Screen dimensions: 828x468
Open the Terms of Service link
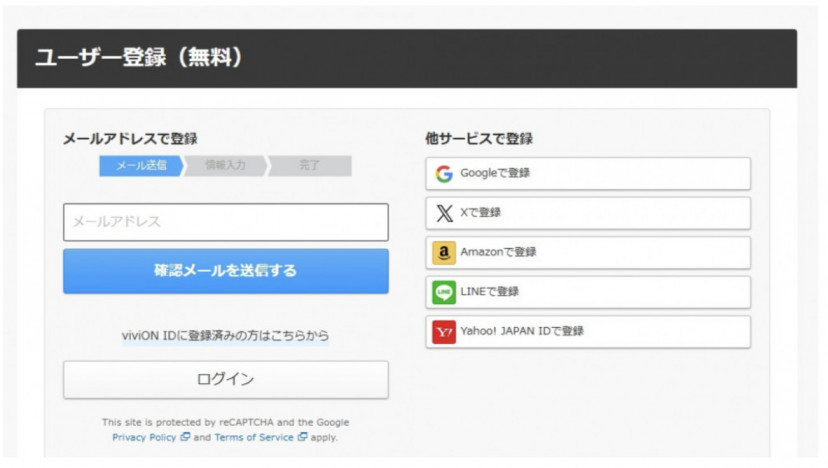pyautogui.click(x=254, y=437)
